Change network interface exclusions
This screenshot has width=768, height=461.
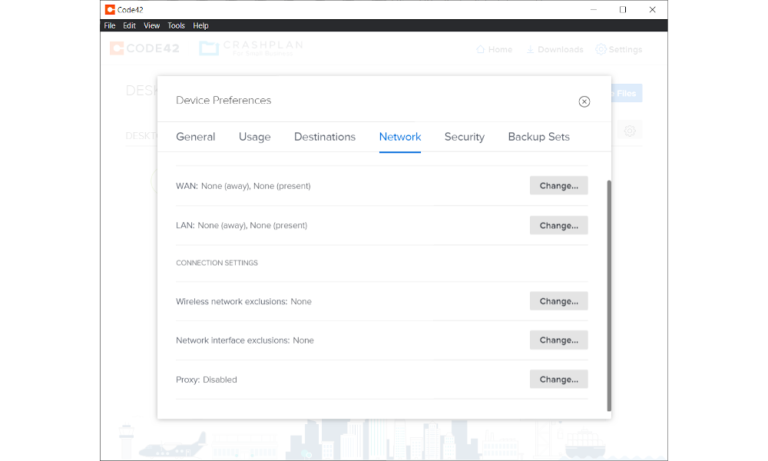pyautogui.click(x=559, y=340)
